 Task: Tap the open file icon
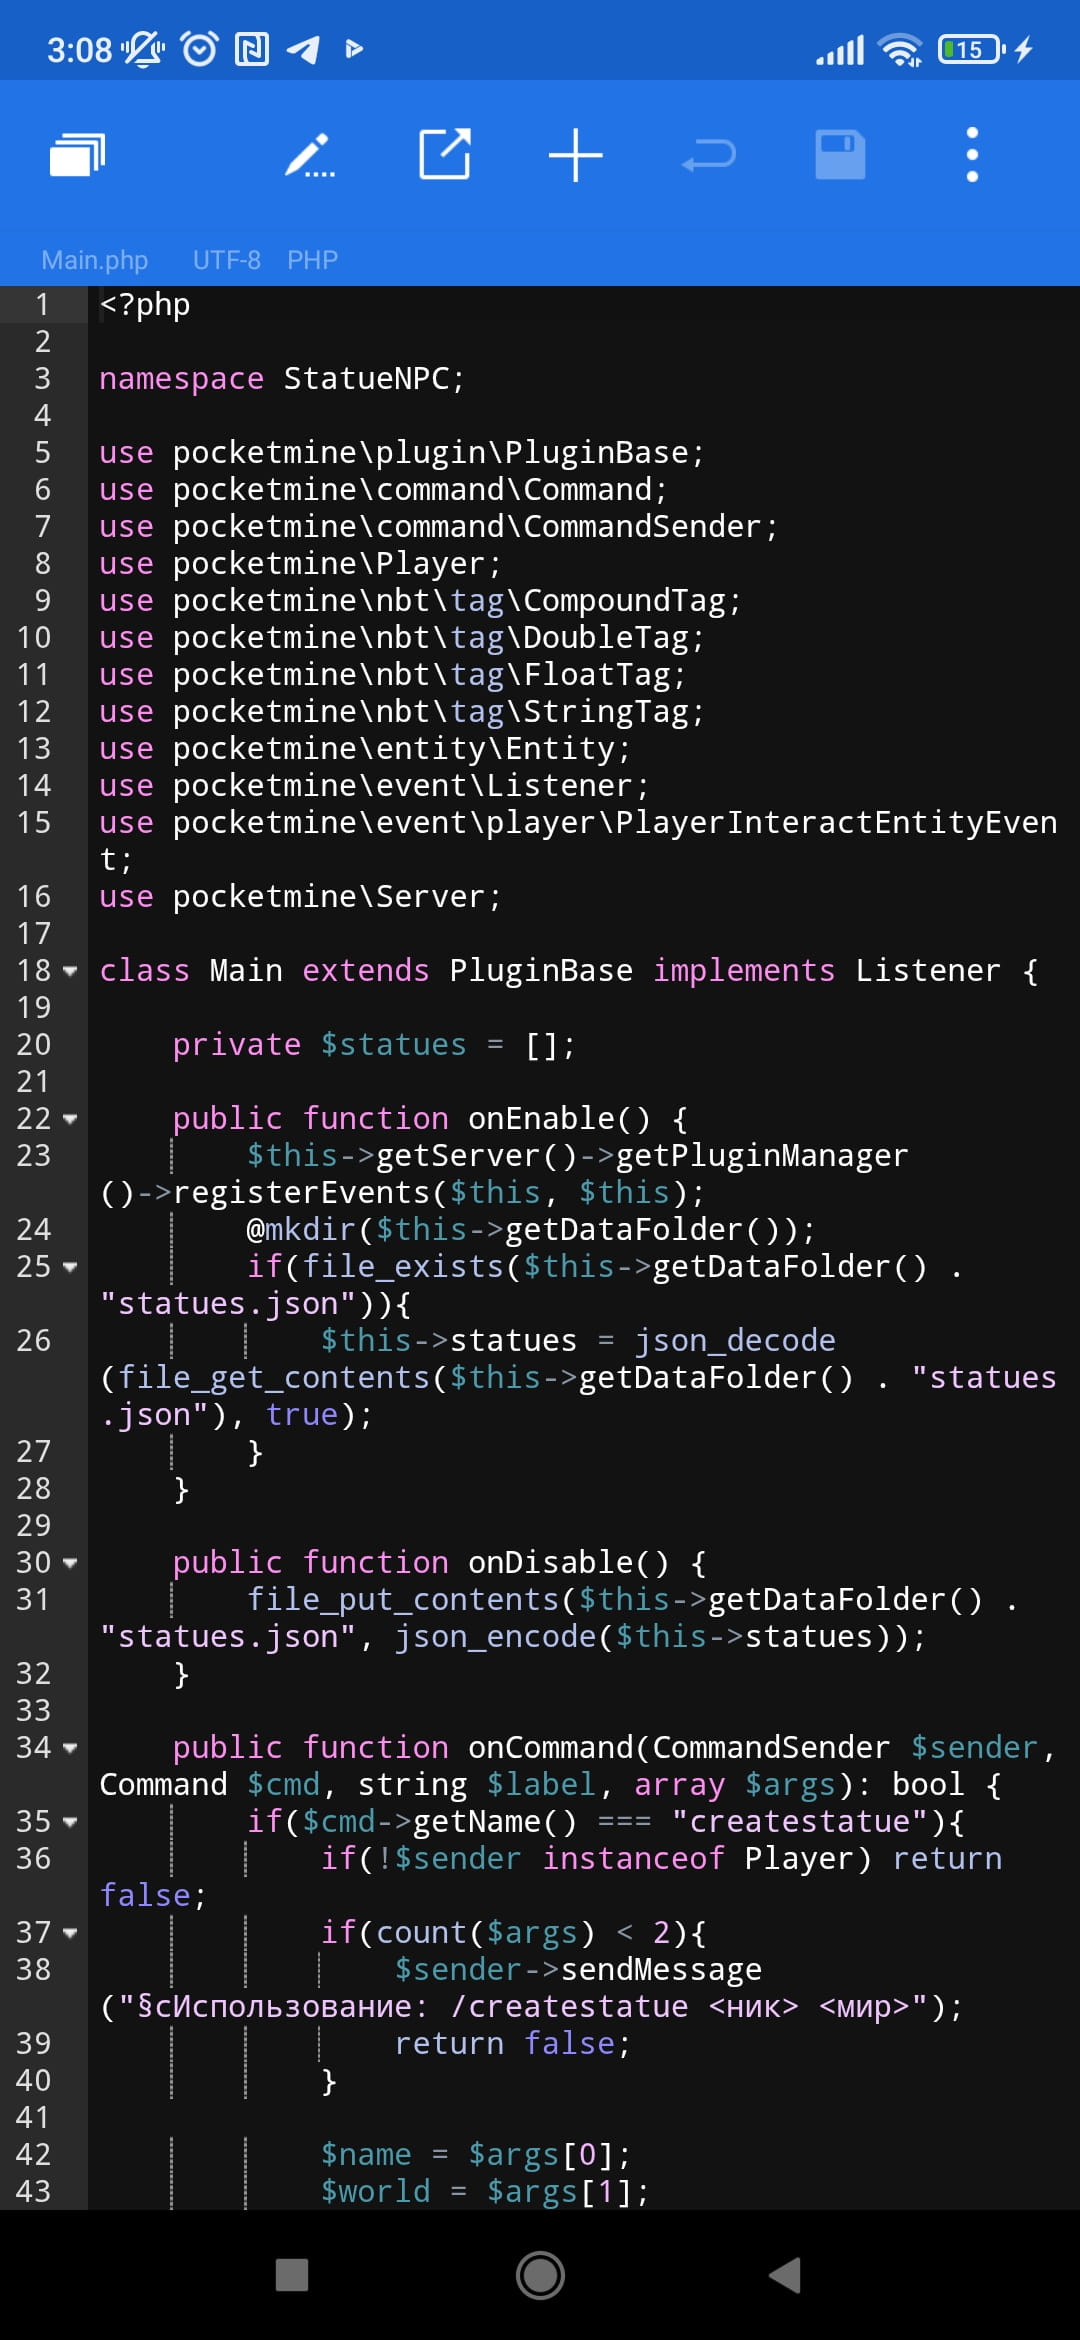pos(444,155)
